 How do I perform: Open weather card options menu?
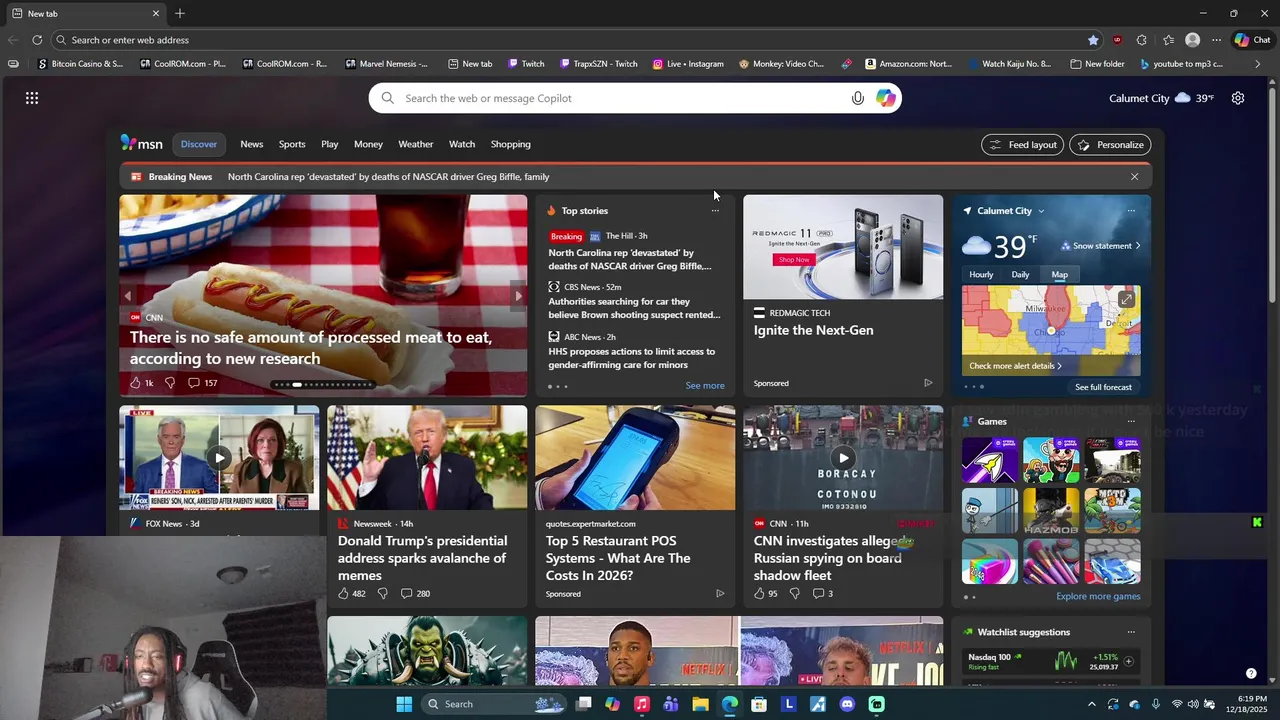pos(1131,211)
